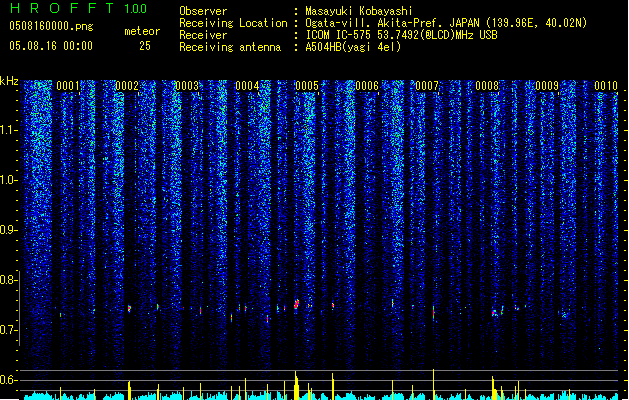Click the 1.1 kHz axis tick label

(x=8, y=130)
